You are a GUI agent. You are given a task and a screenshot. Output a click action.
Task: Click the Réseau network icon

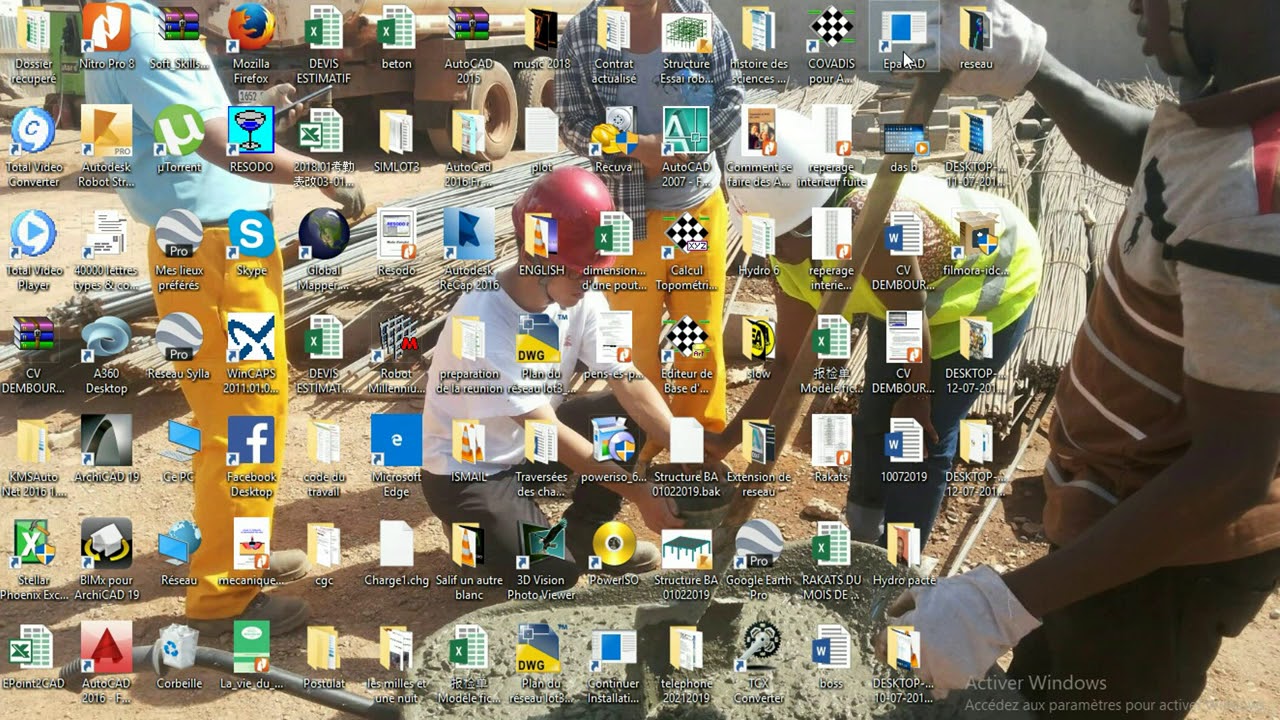pos(179,554)
